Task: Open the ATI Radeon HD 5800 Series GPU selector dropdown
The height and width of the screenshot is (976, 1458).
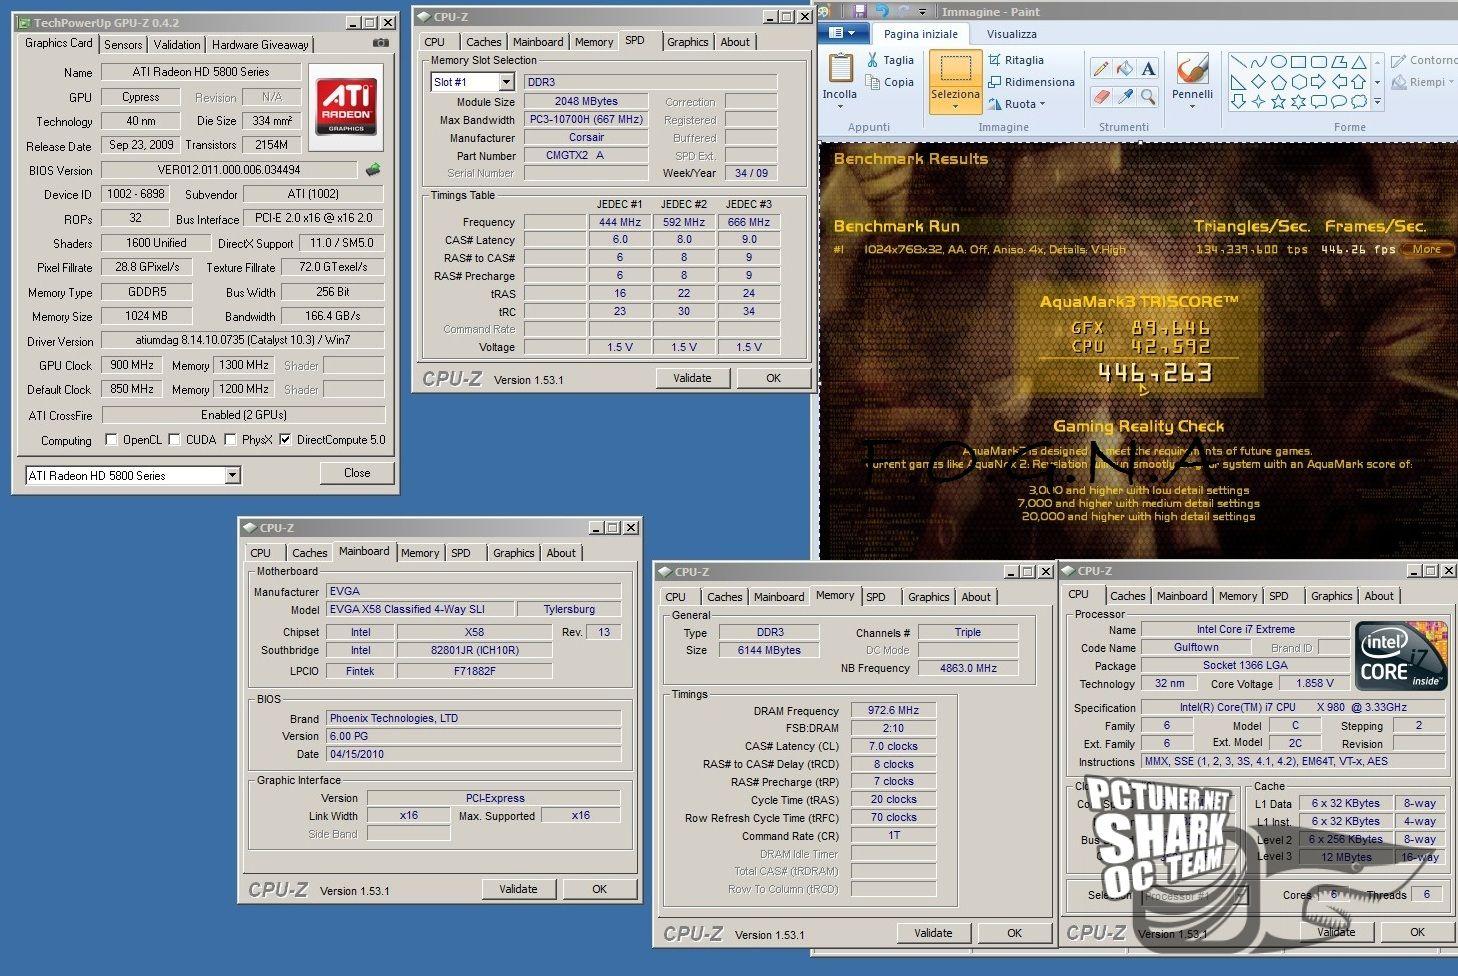Action: pyautogui.click(x=233, y=476)
